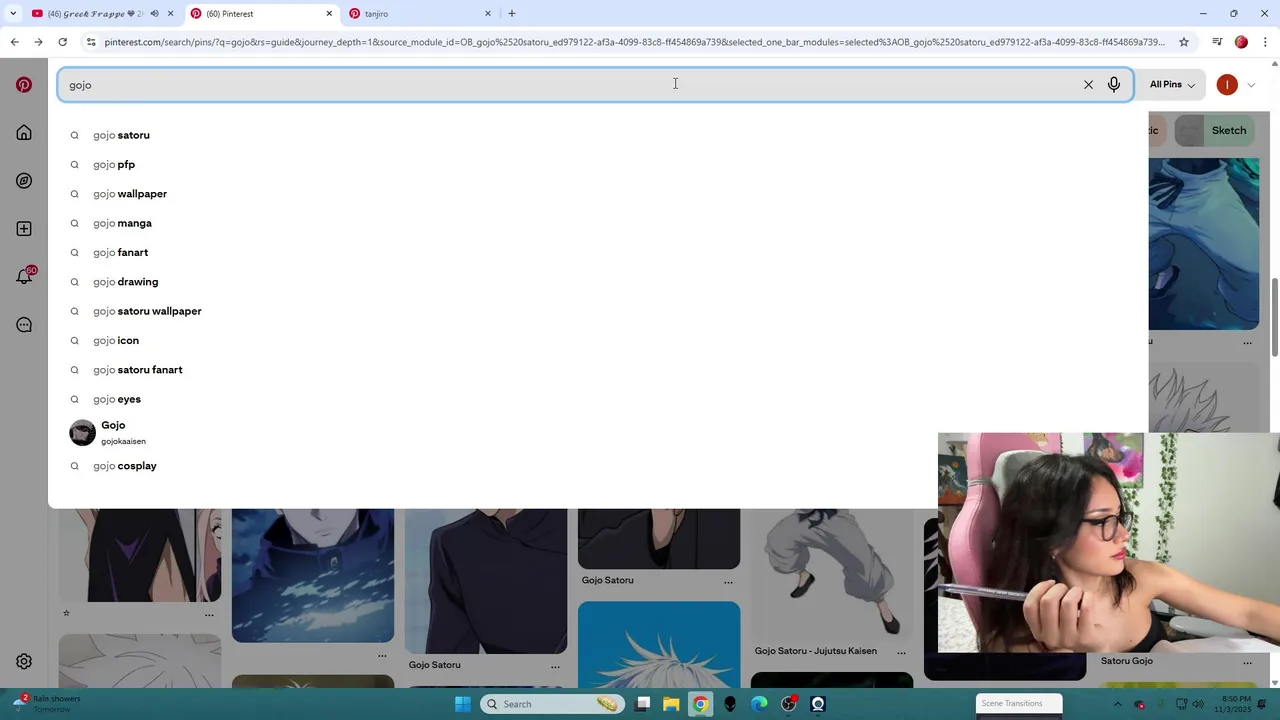
Task: Open Rain showers weather widget
Action: click(46, 704)
